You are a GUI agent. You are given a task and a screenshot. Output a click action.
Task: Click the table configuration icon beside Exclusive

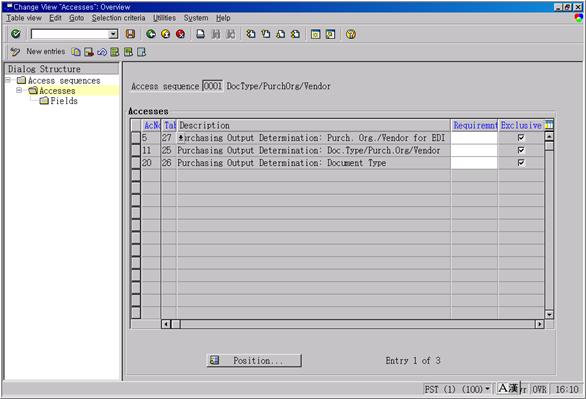pos(549,125)
